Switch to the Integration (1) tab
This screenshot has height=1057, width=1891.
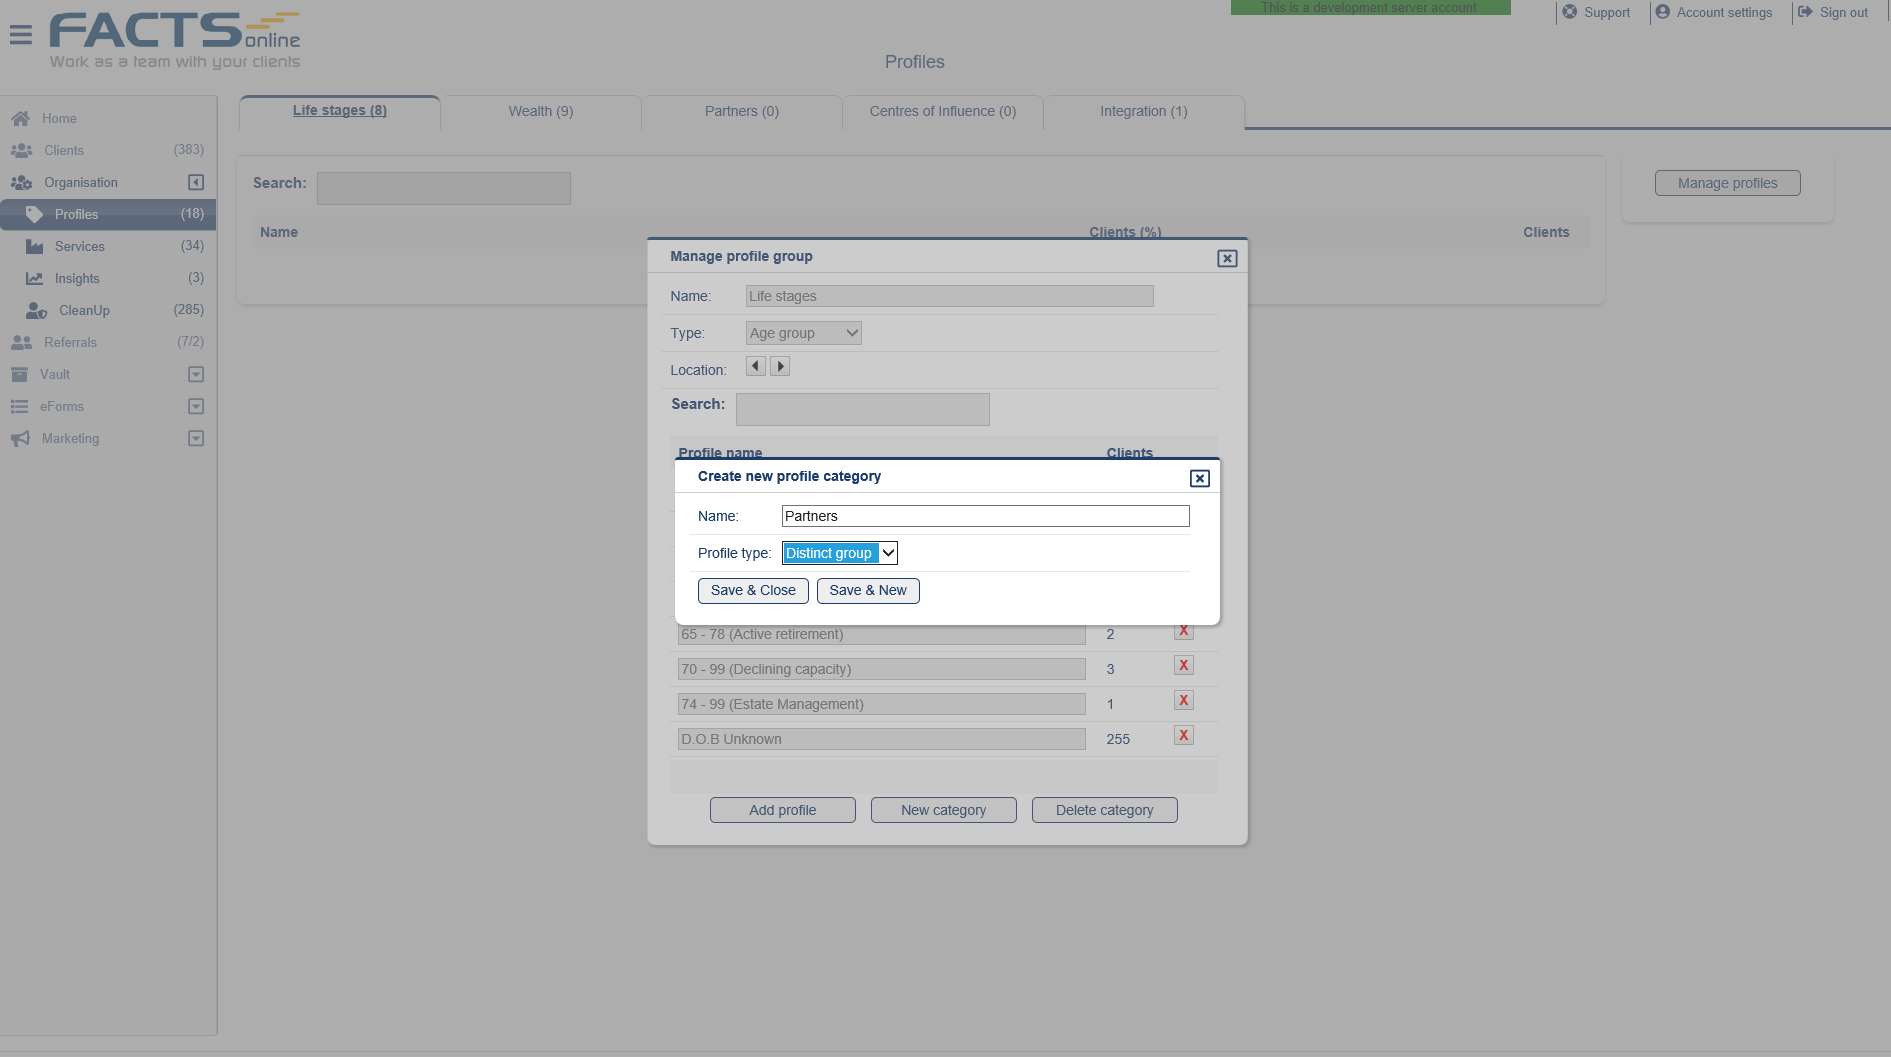point(1144,112)
